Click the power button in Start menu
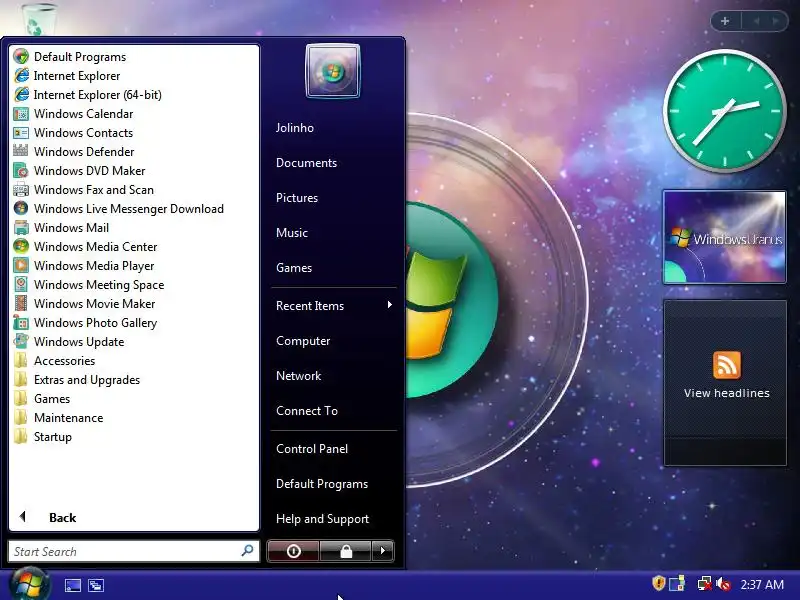Image resolution: width=800 pixels, height=600 pixels. pyautogui.click(x=293, y=551)
